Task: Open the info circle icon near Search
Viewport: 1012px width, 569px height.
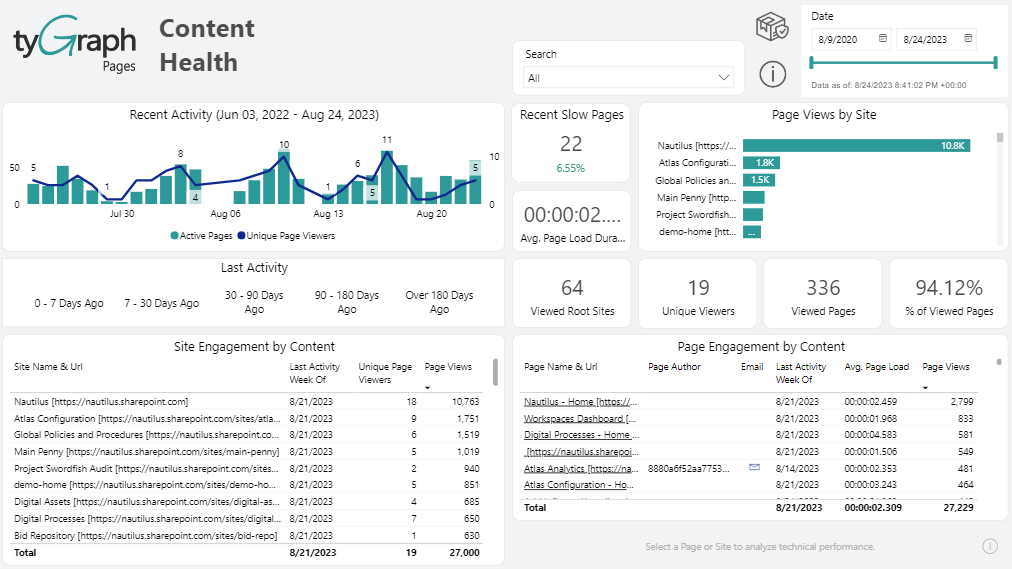Action: click(x=772, y=74)
